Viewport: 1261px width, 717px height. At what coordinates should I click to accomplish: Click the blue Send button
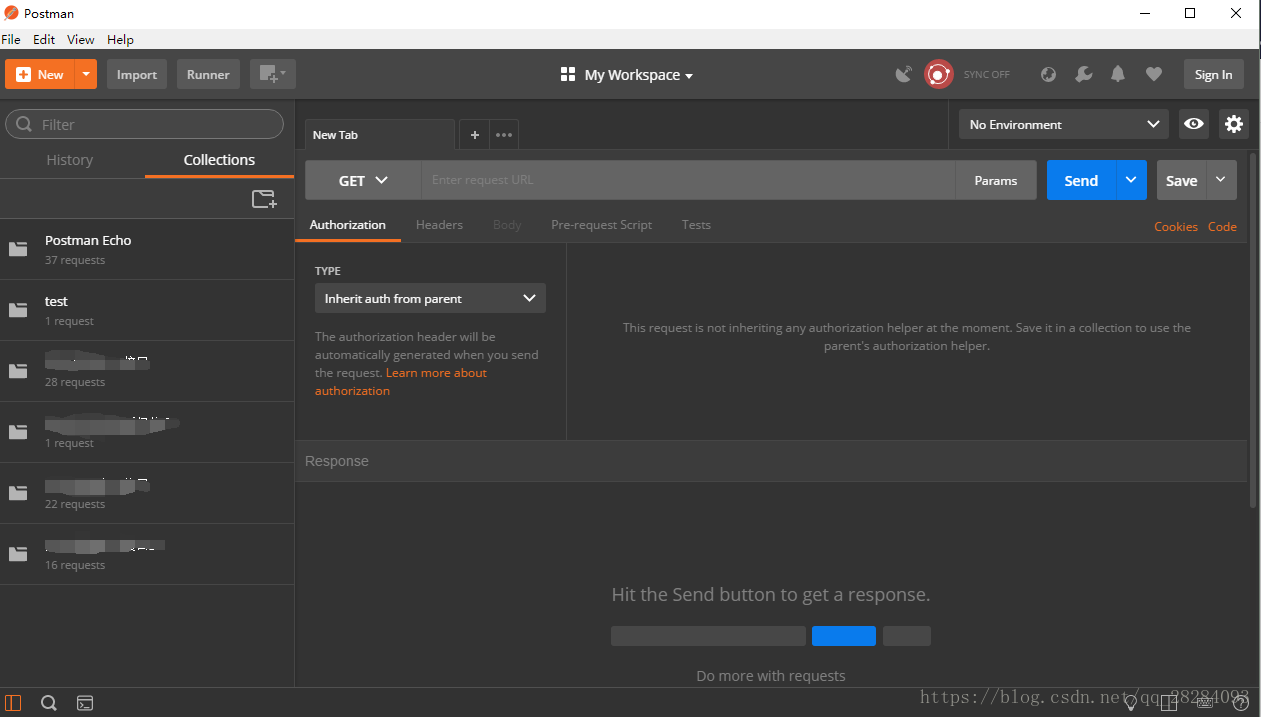click(x=1081, y=180)
